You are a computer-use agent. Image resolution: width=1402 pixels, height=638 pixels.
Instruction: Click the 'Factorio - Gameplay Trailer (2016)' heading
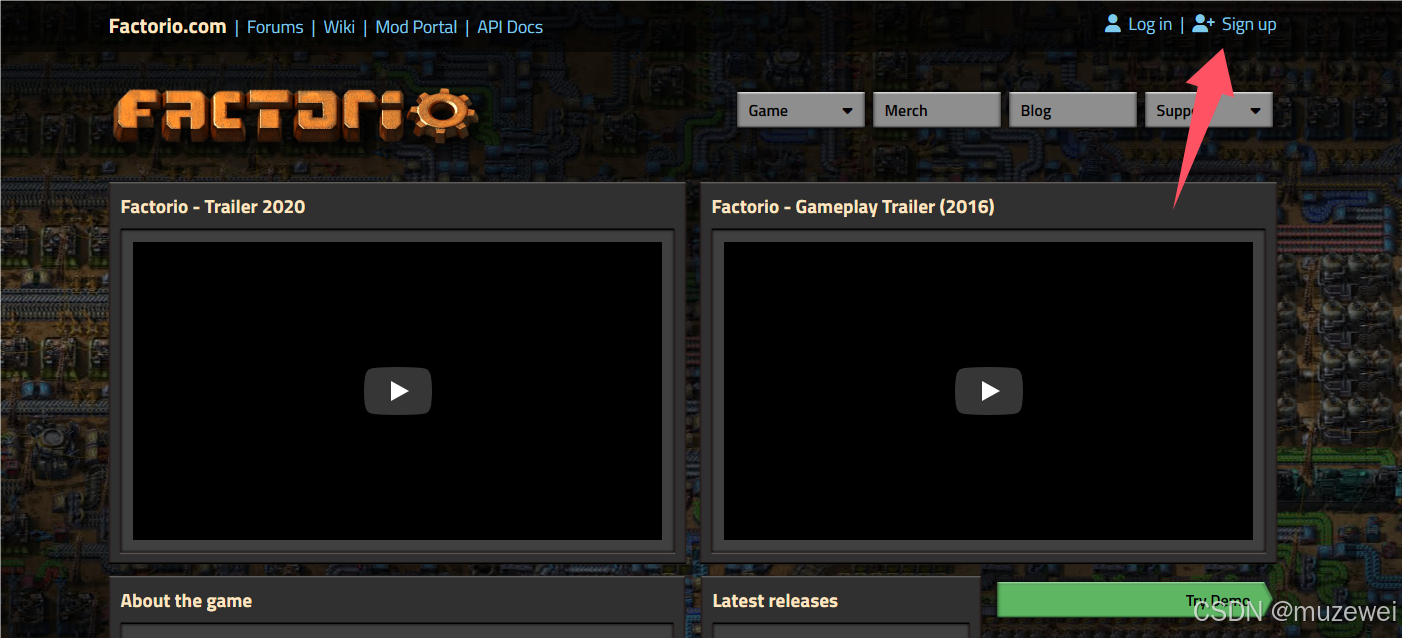pos(853,207)
